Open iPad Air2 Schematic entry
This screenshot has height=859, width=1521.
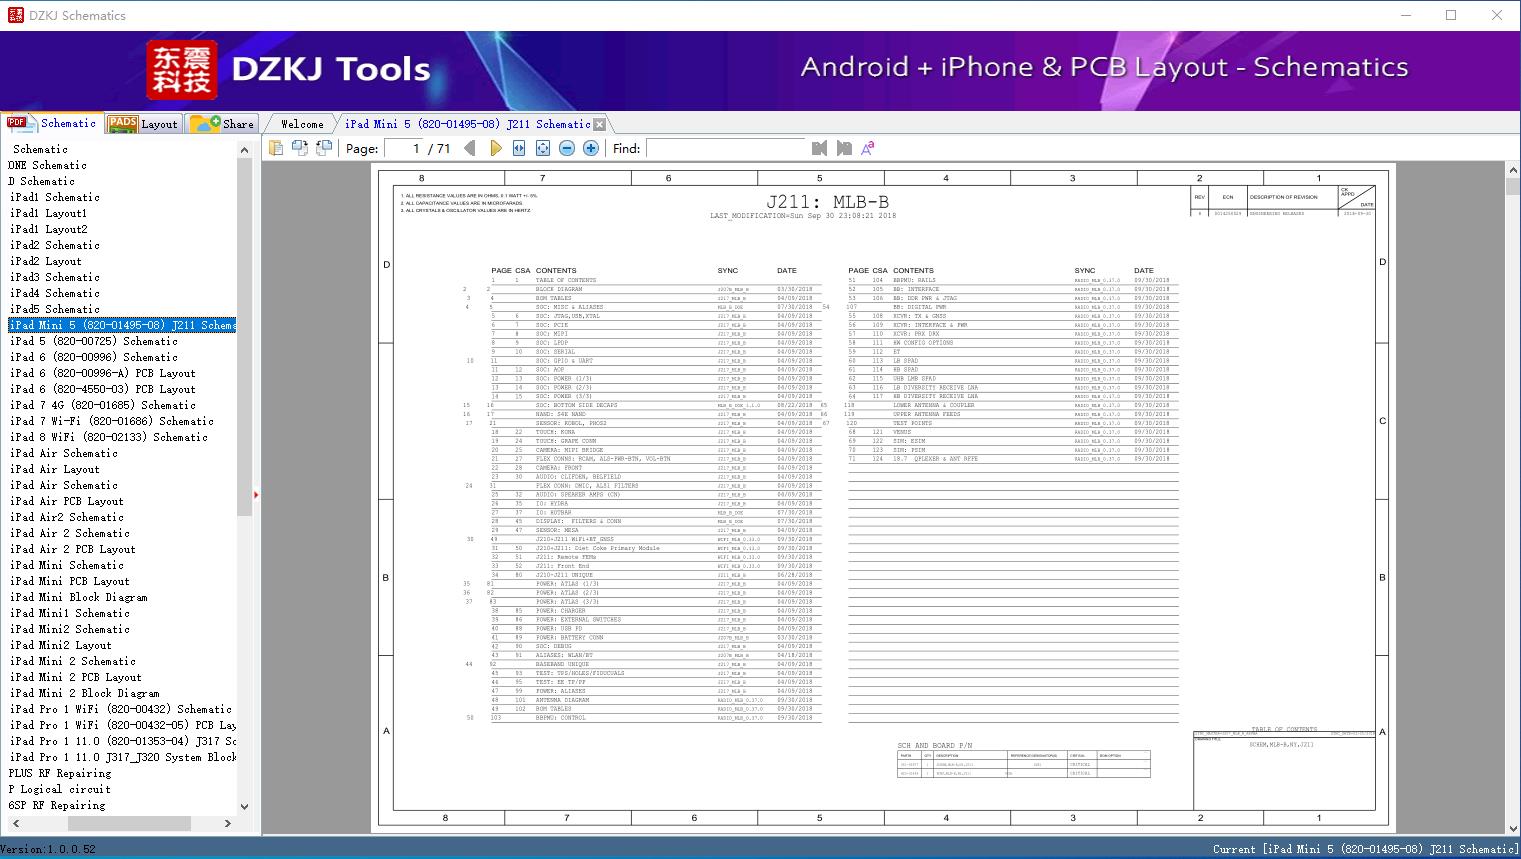point(67,517)
